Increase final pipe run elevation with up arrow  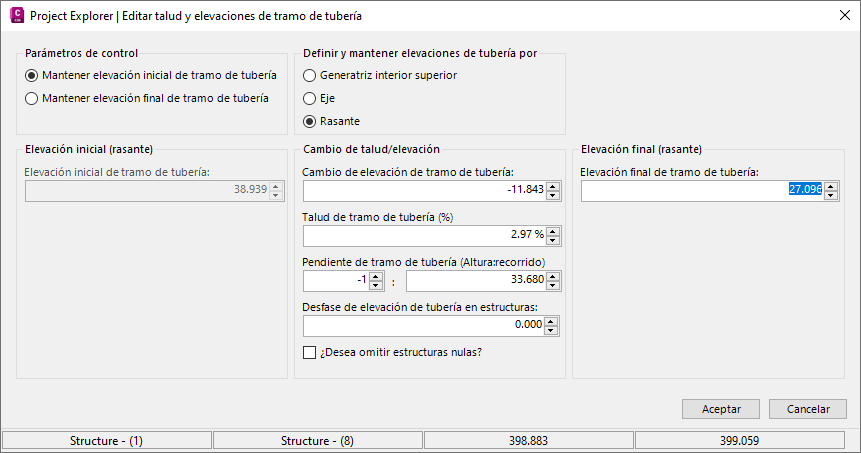[831, 185]
